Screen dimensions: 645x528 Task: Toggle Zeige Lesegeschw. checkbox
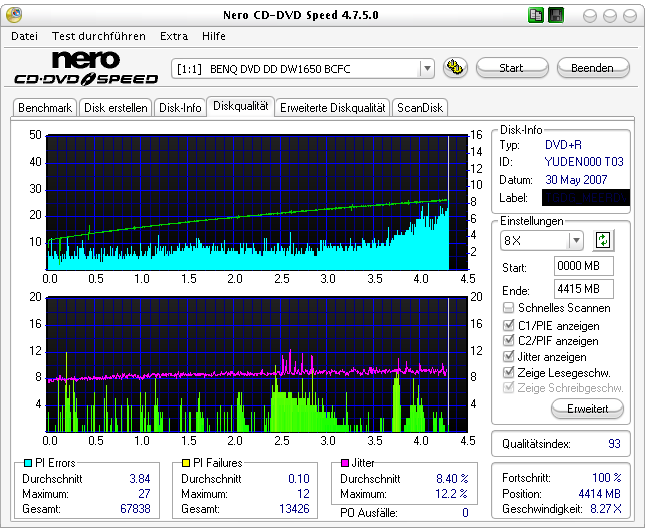(508, 372)
